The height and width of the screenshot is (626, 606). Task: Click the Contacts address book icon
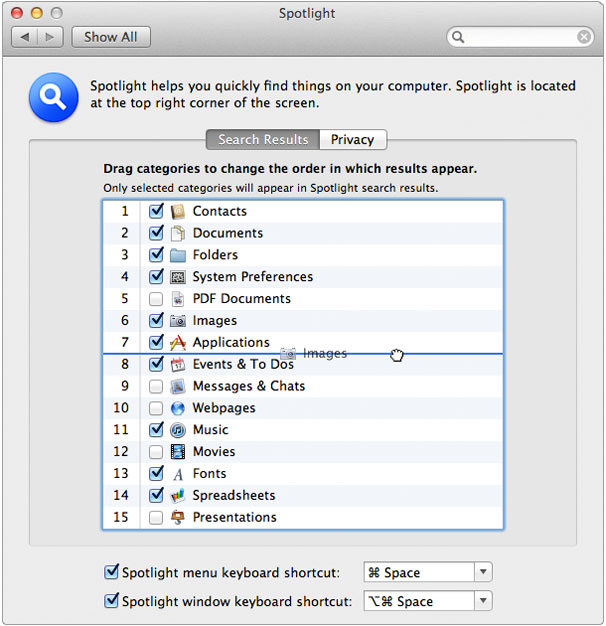pos(178,211)
